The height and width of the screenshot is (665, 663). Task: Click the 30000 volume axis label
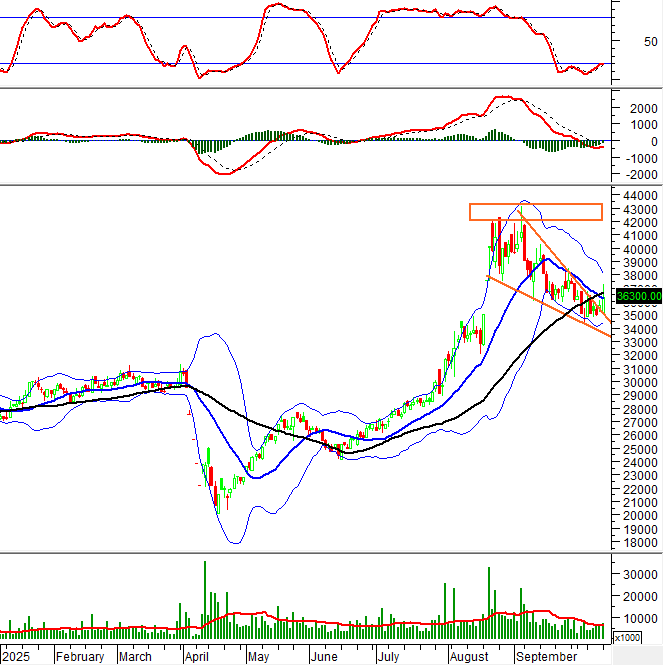pyautogui.click(x=636, y=574)
